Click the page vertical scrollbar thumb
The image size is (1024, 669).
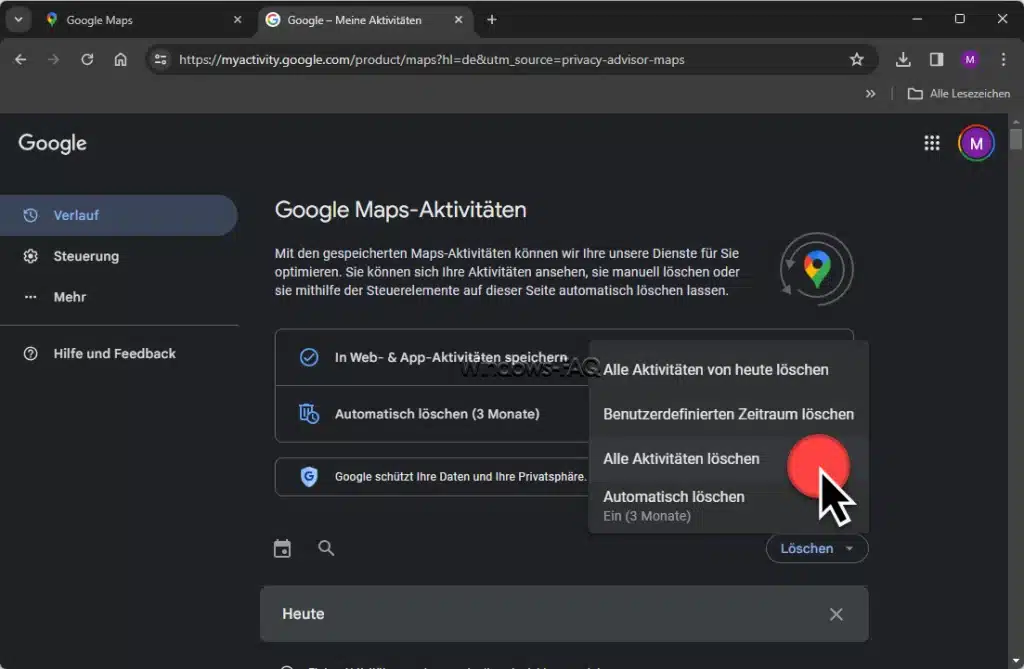[1016, 139]
